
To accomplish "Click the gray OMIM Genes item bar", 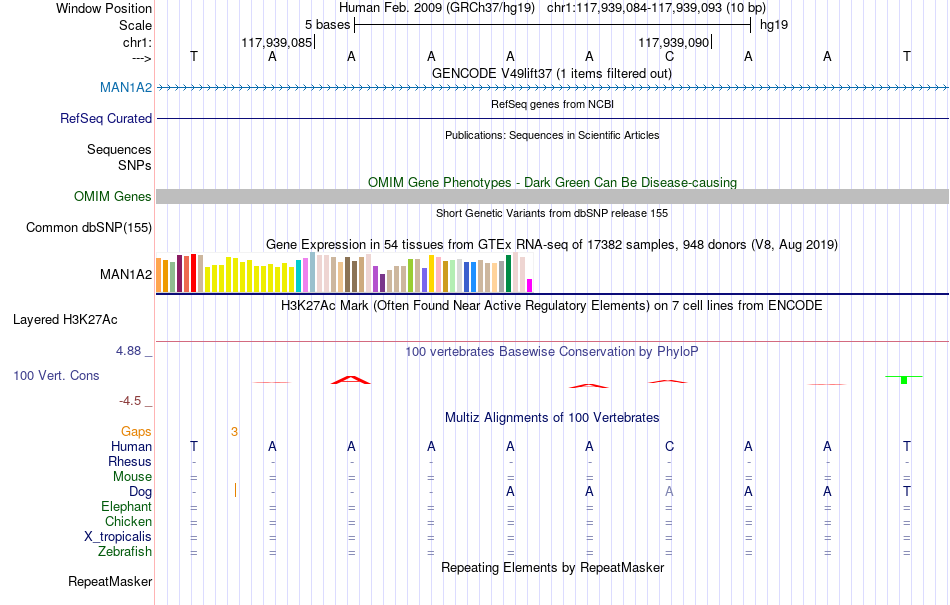I will pyautogui.click(x=553, y=196).
